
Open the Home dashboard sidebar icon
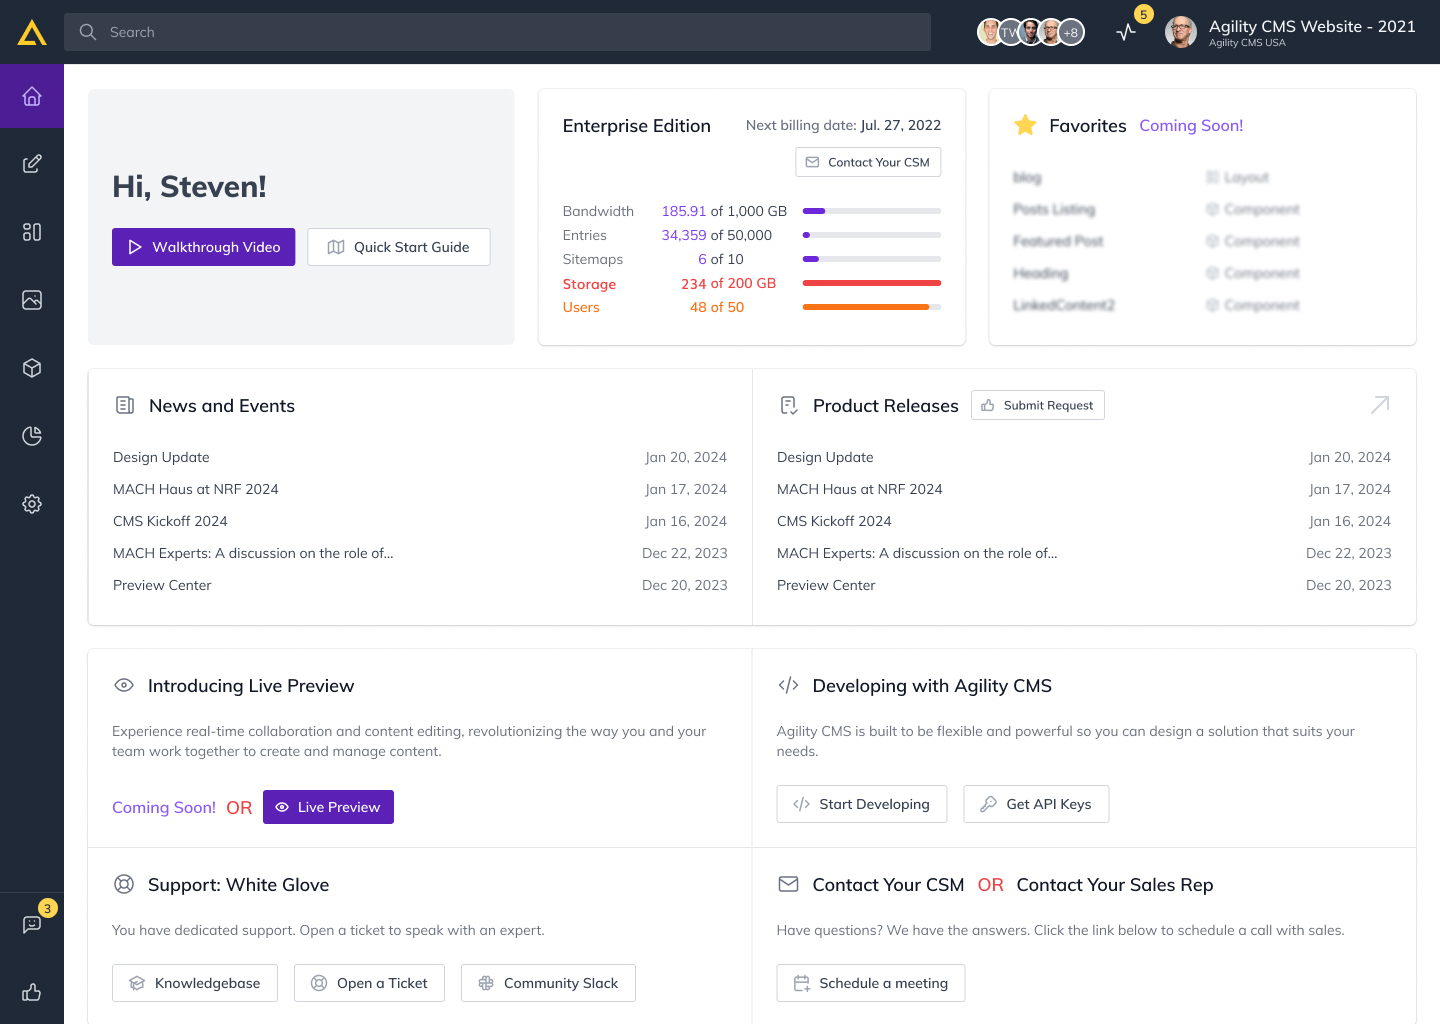click(32, 96)
